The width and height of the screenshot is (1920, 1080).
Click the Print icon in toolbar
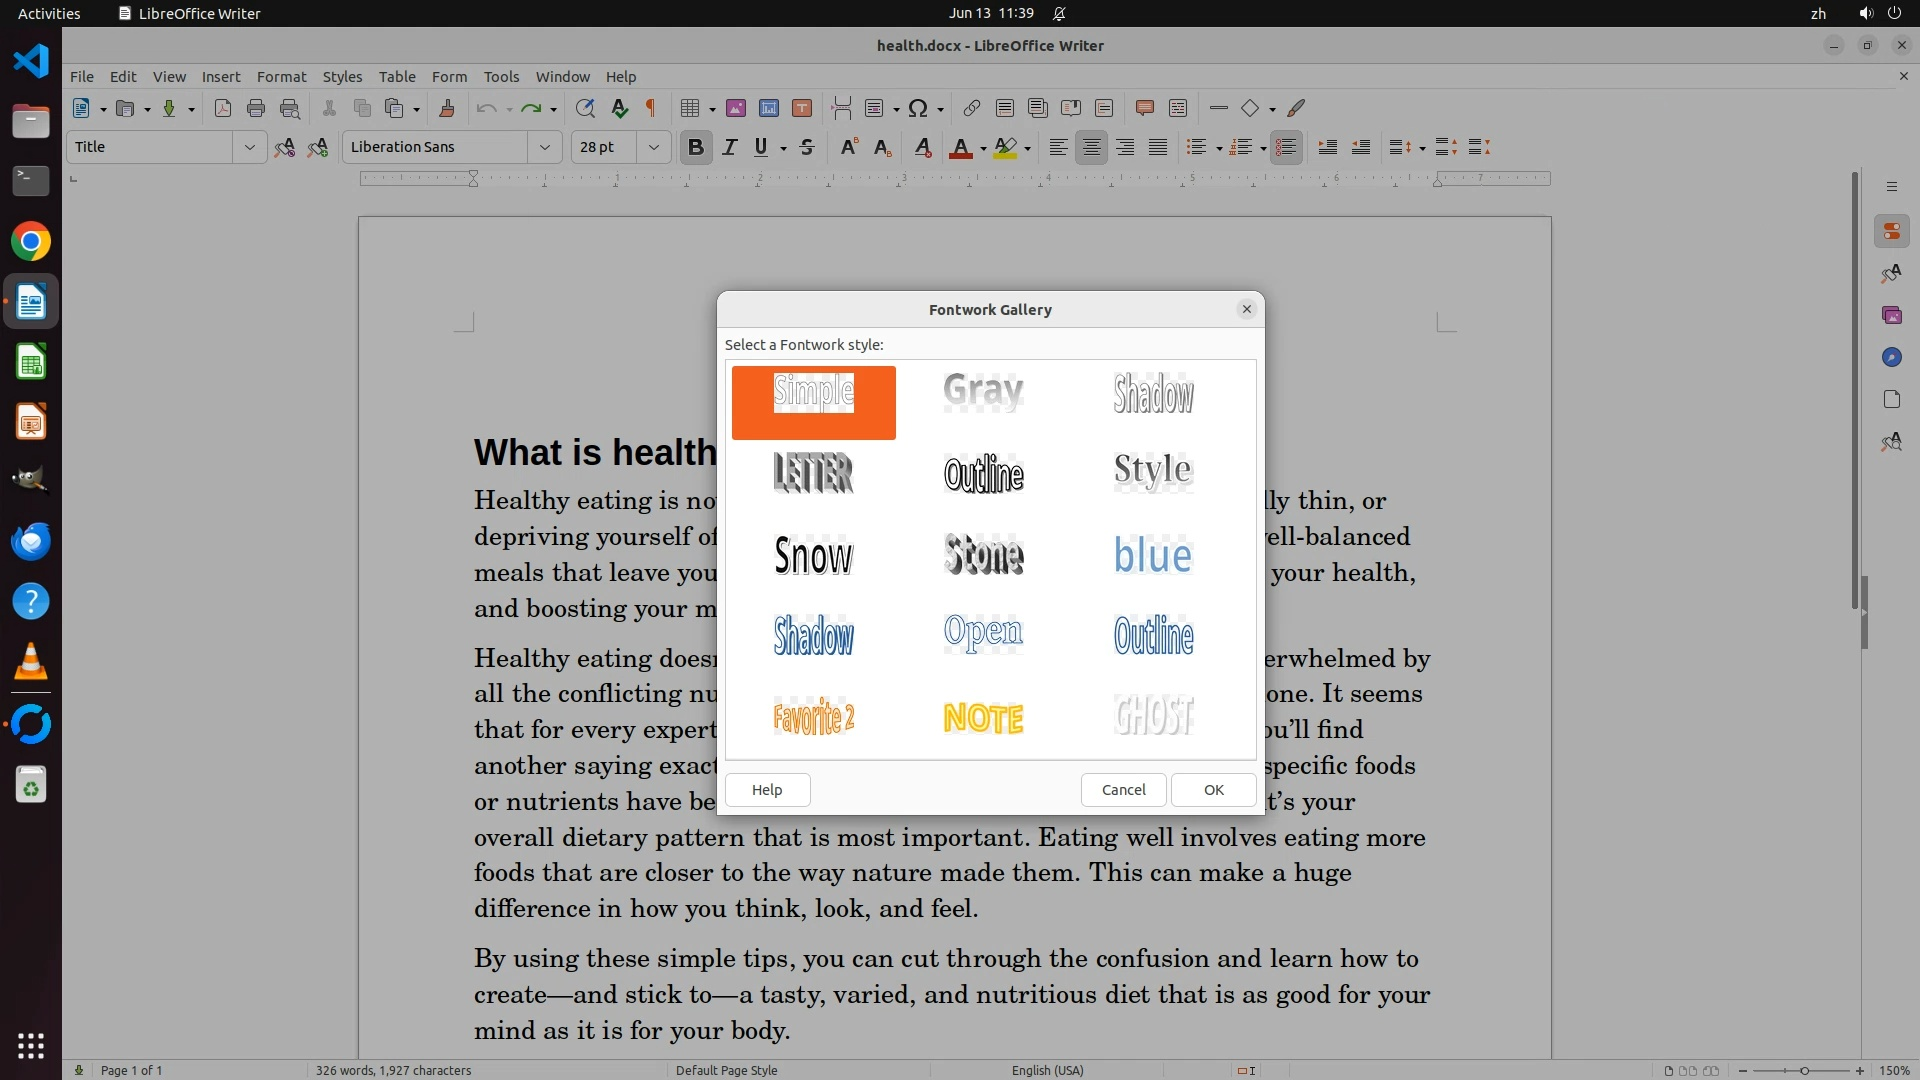(256, 108)
